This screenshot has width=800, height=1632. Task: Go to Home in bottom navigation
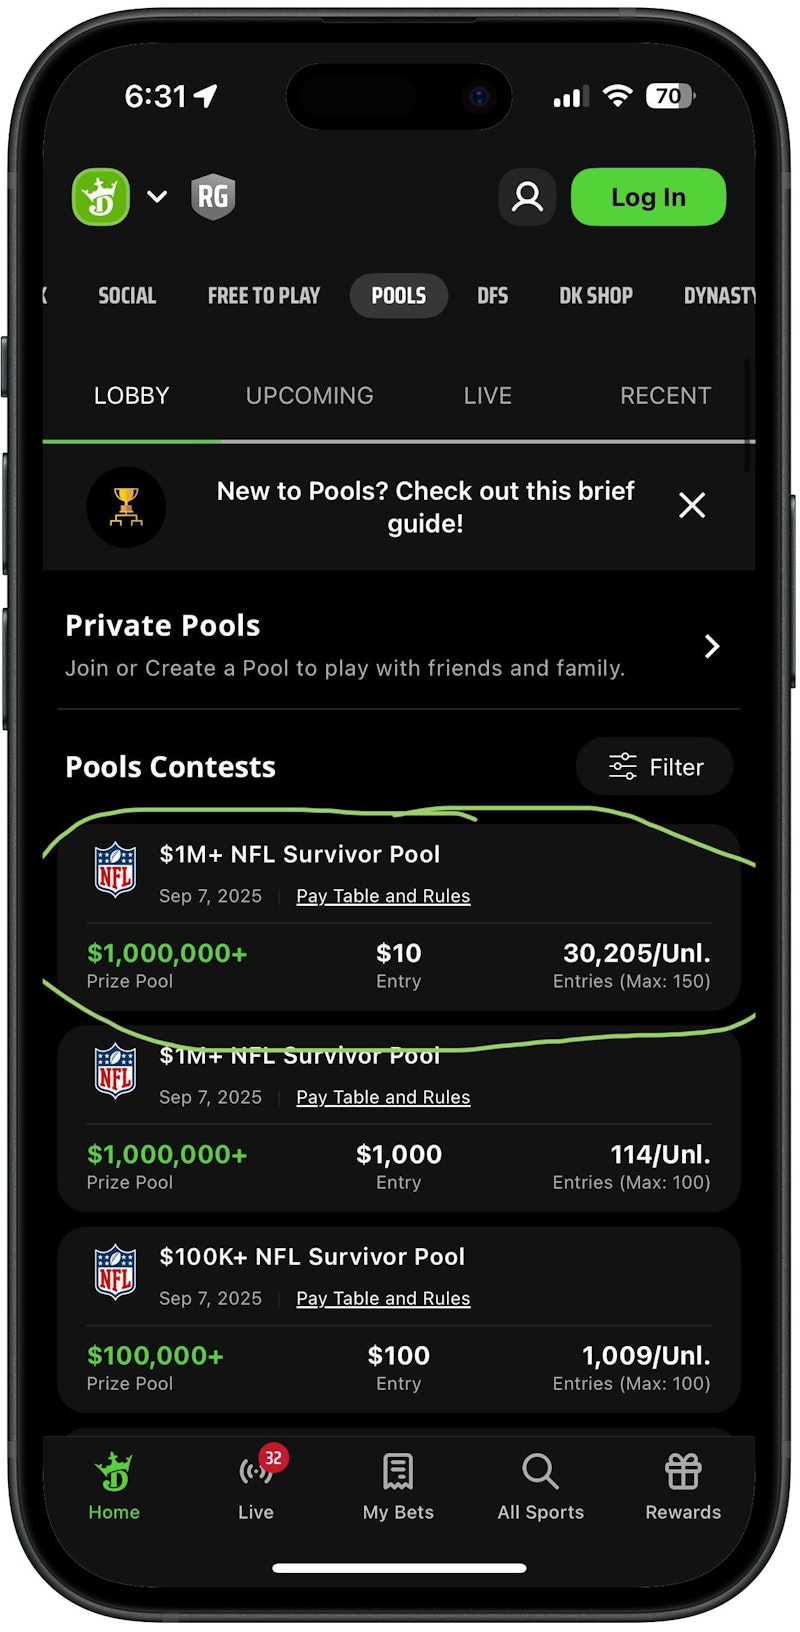[x=114, y=1484]
